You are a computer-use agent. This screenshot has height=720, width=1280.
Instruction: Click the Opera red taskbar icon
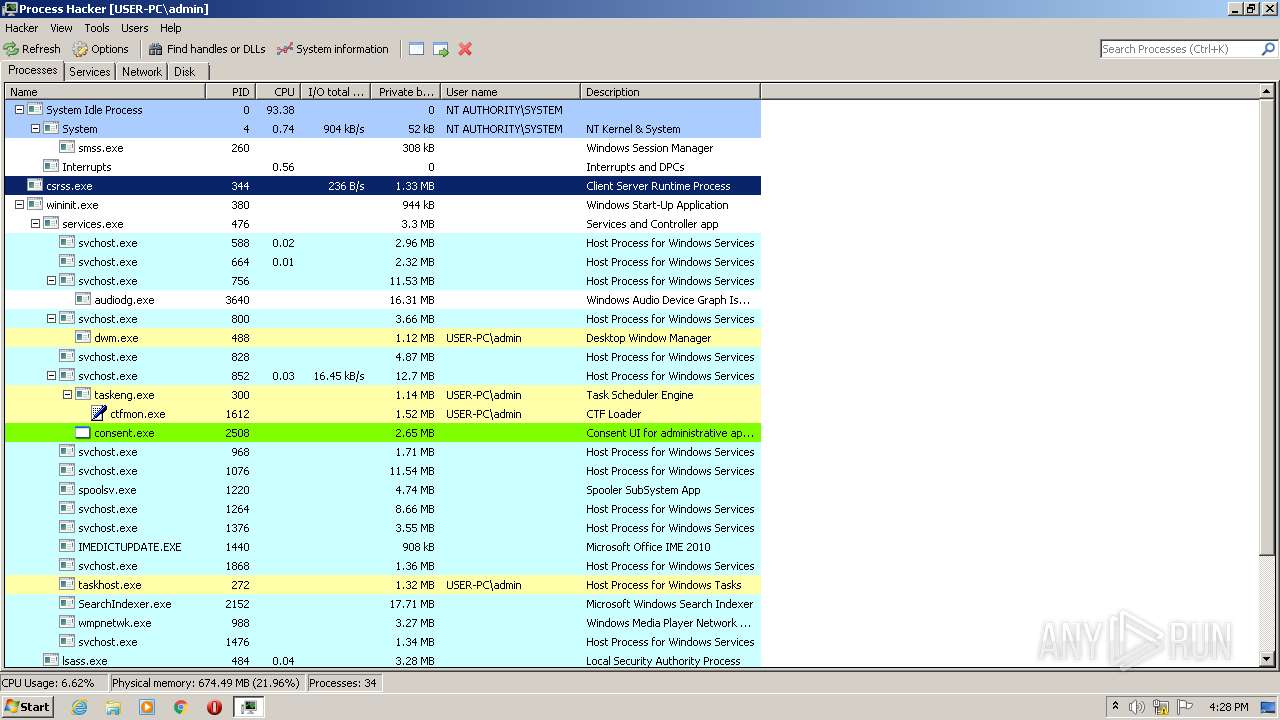214,707
